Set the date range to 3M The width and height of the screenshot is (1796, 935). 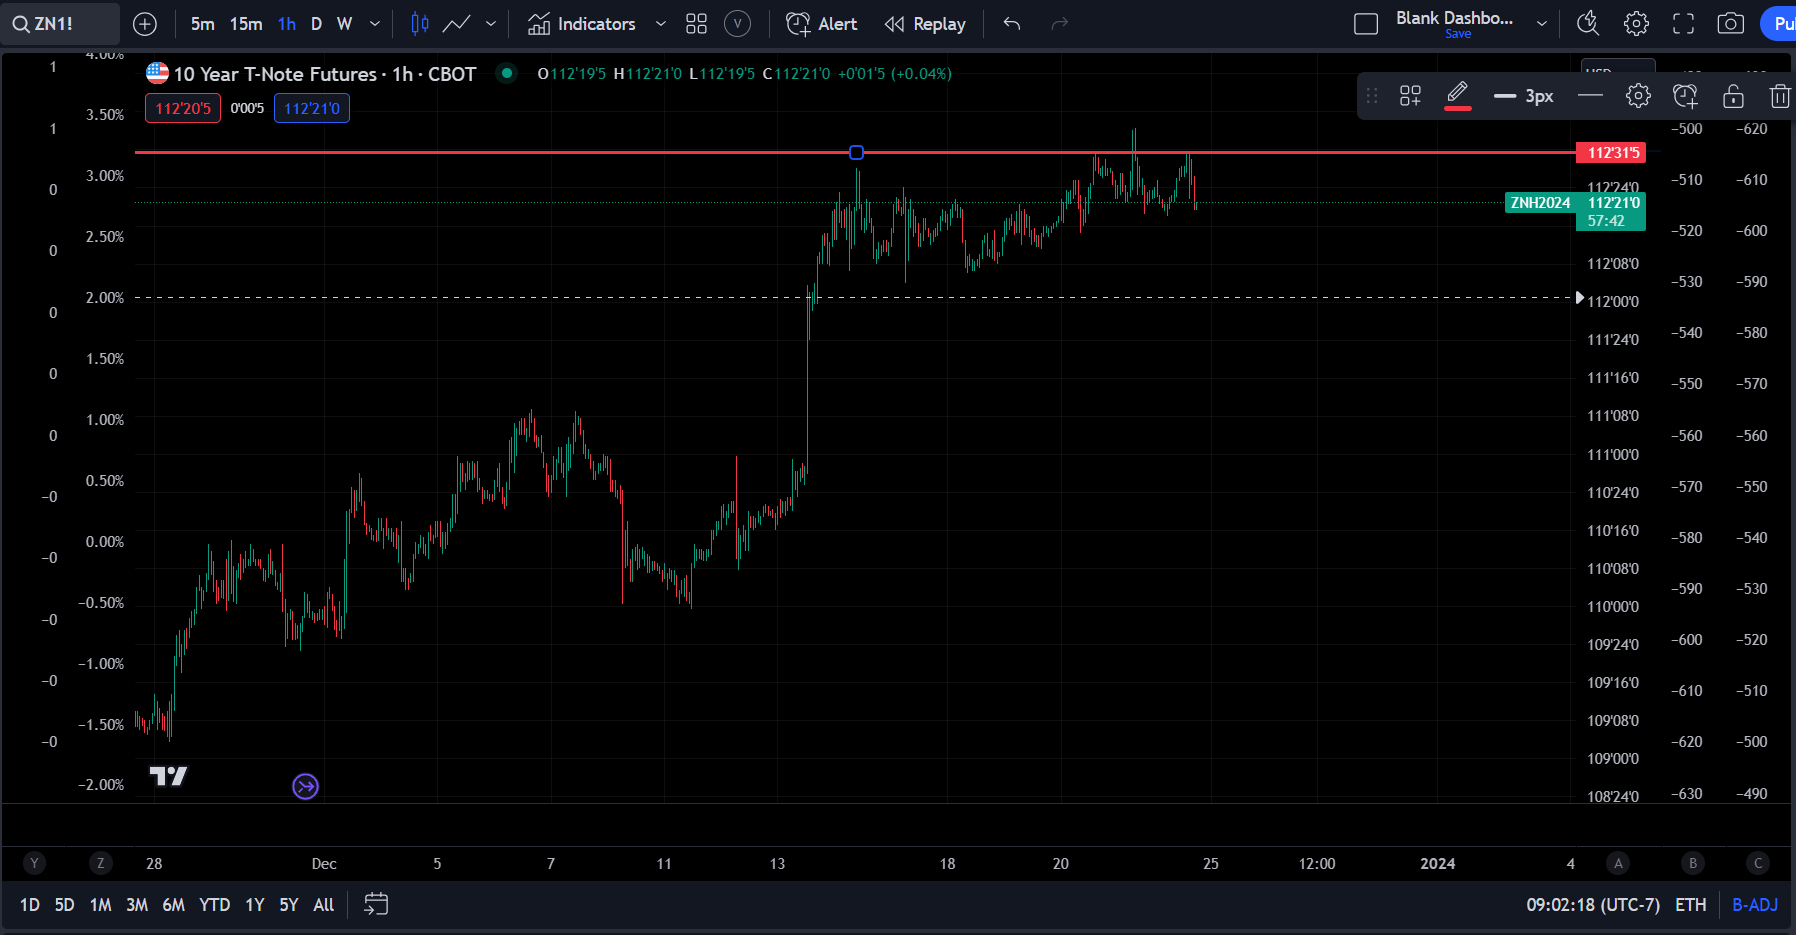pos(137,905)
